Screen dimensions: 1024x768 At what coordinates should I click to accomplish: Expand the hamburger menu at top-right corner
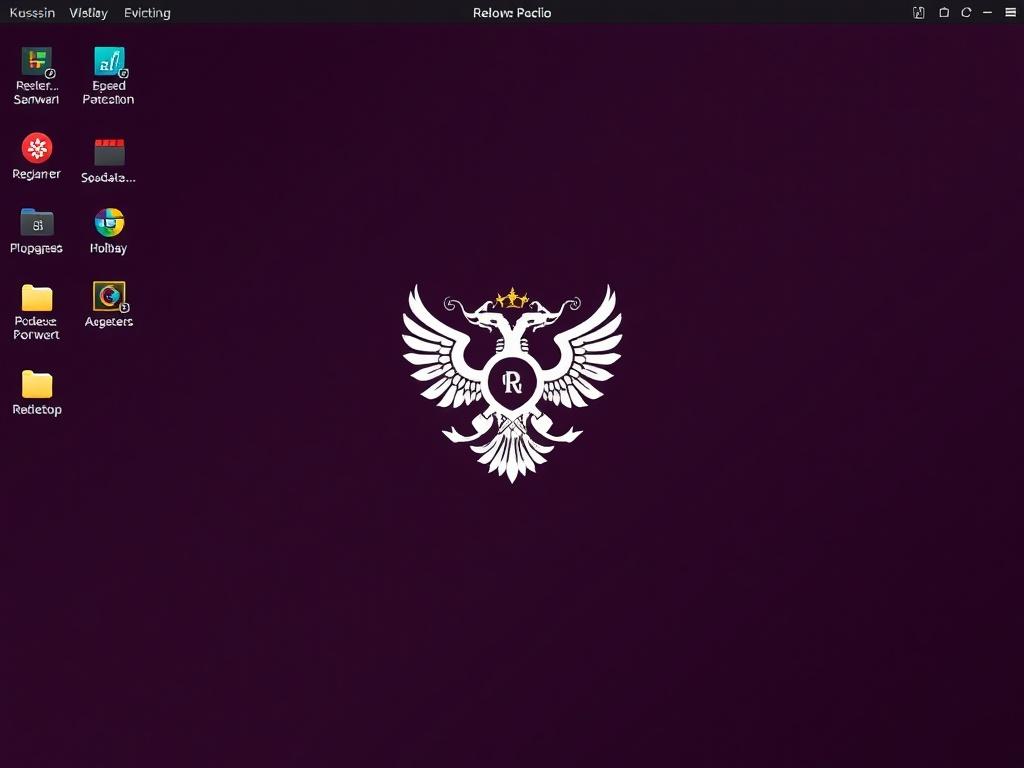(1010, 13)
